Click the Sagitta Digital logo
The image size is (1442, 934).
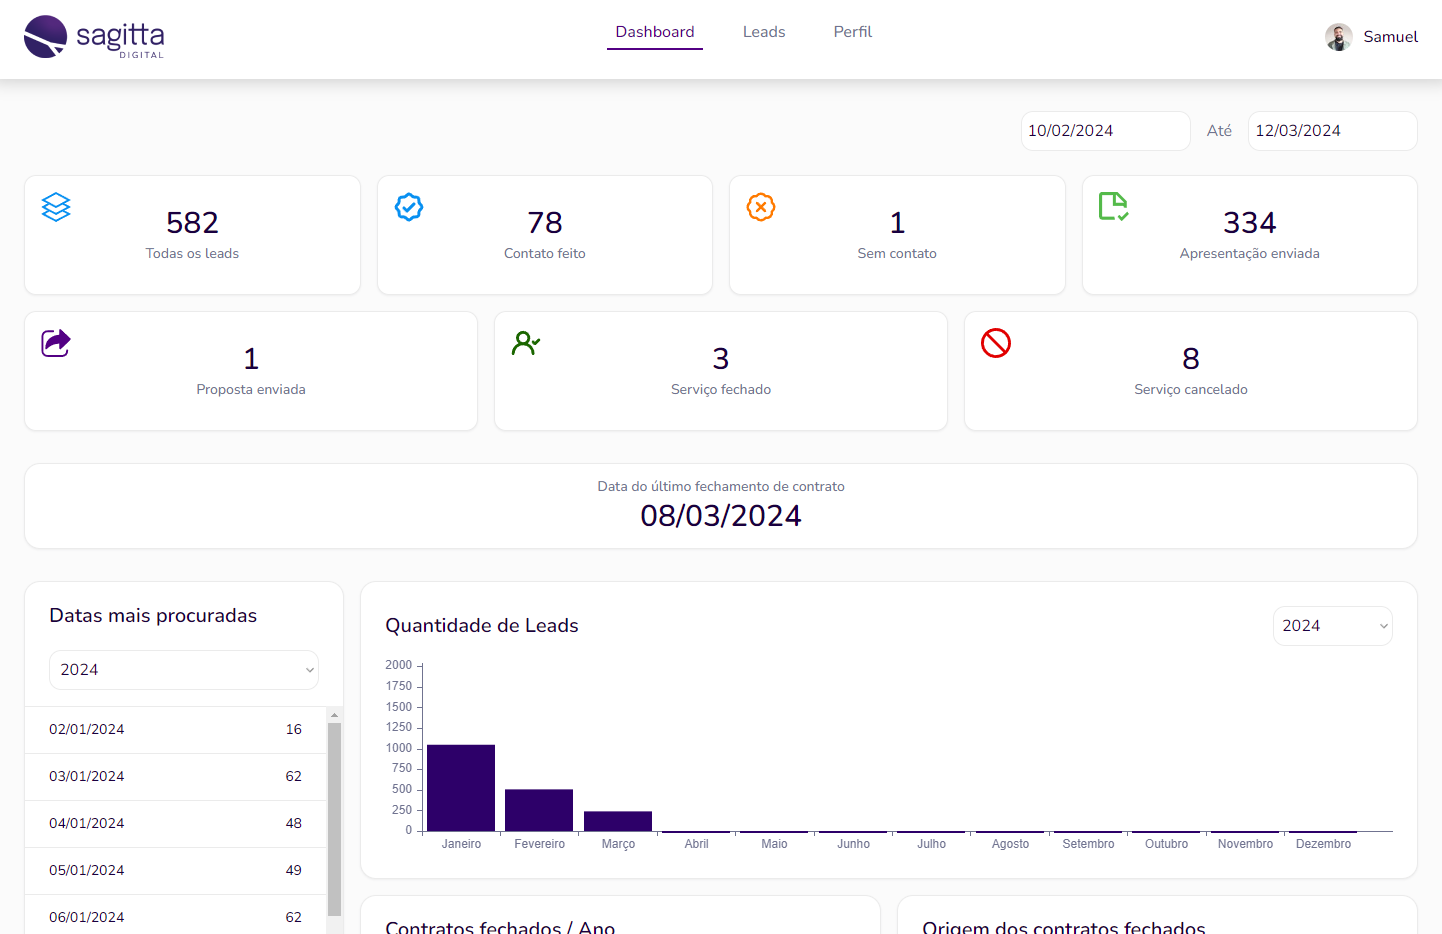point(94,37)
